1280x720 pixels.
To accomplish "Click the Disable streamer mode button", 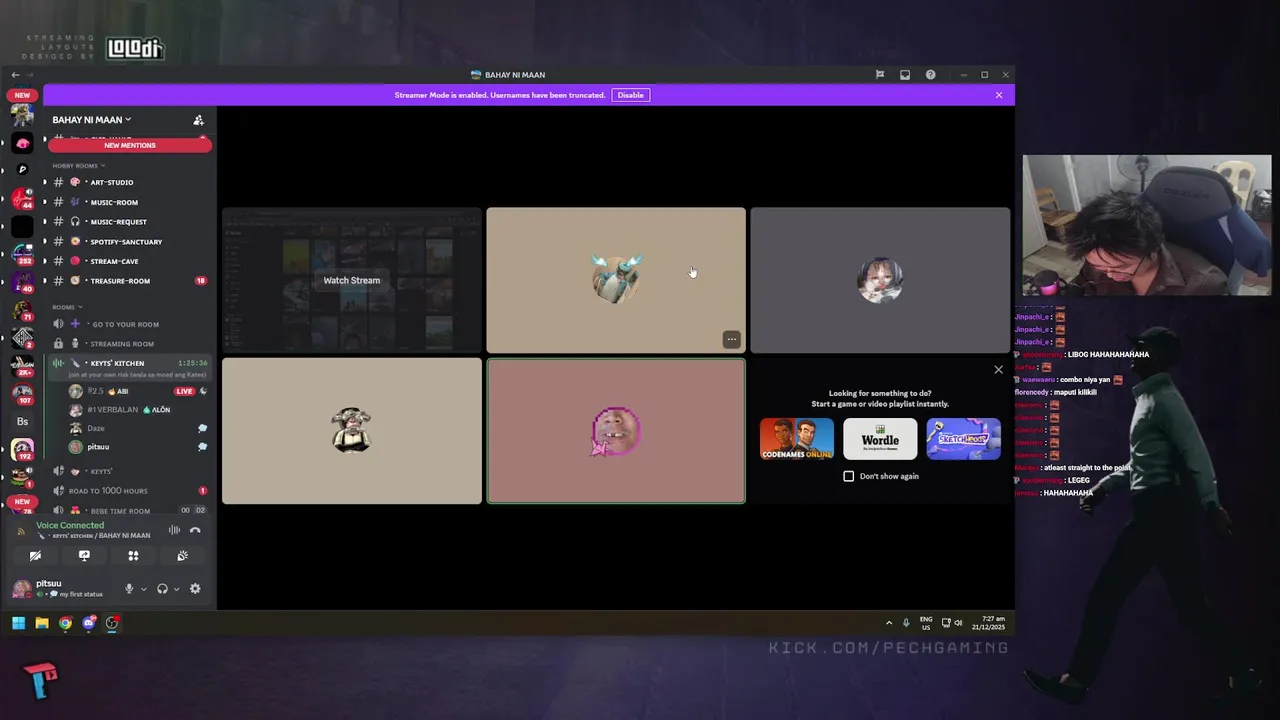I will coord(630,95).
